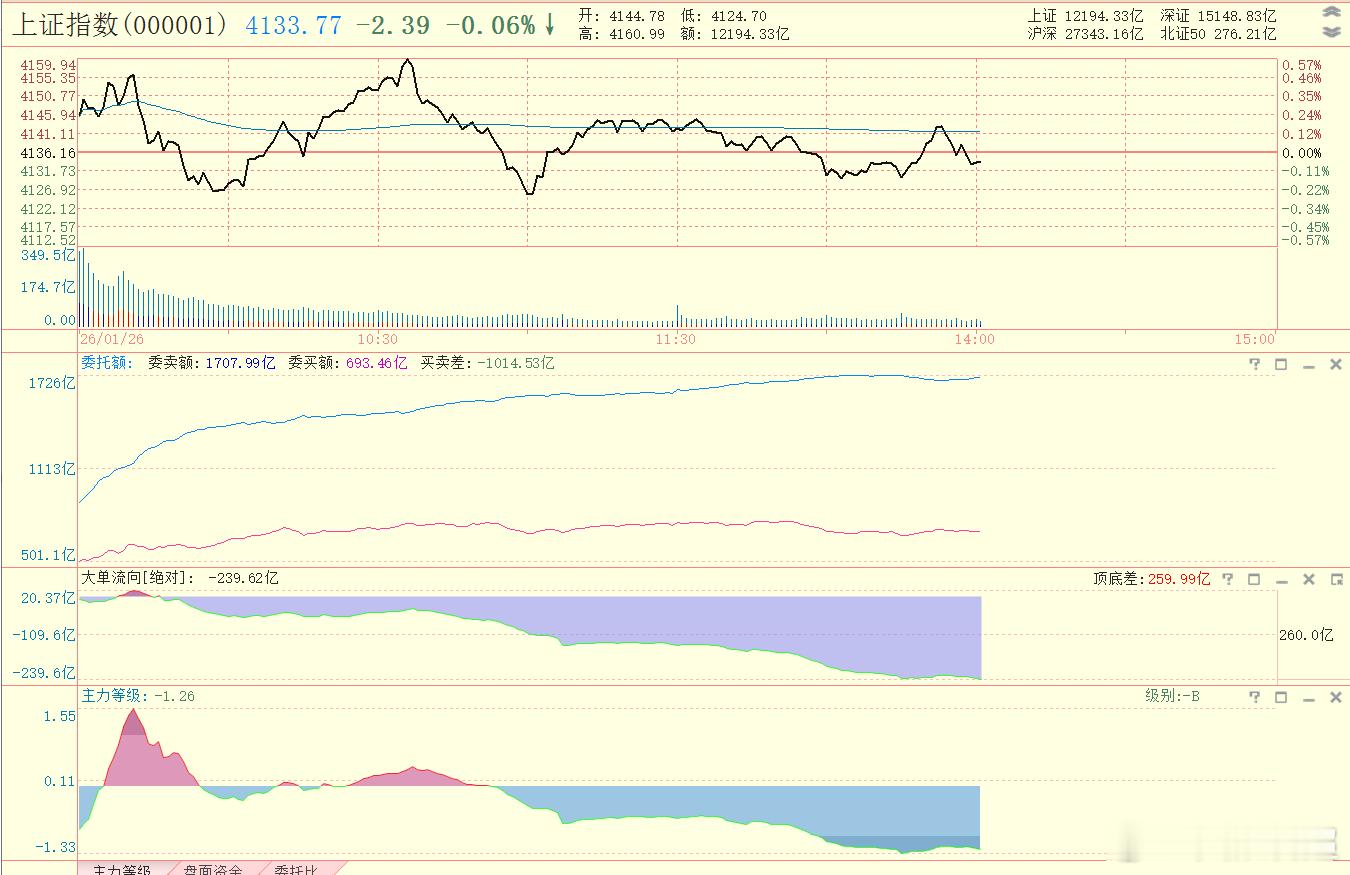The height and width of the screenshot is (875, 1350).
Task: Click the pop-out icon after 大单流向 close button
Action: coord(1336,579)
